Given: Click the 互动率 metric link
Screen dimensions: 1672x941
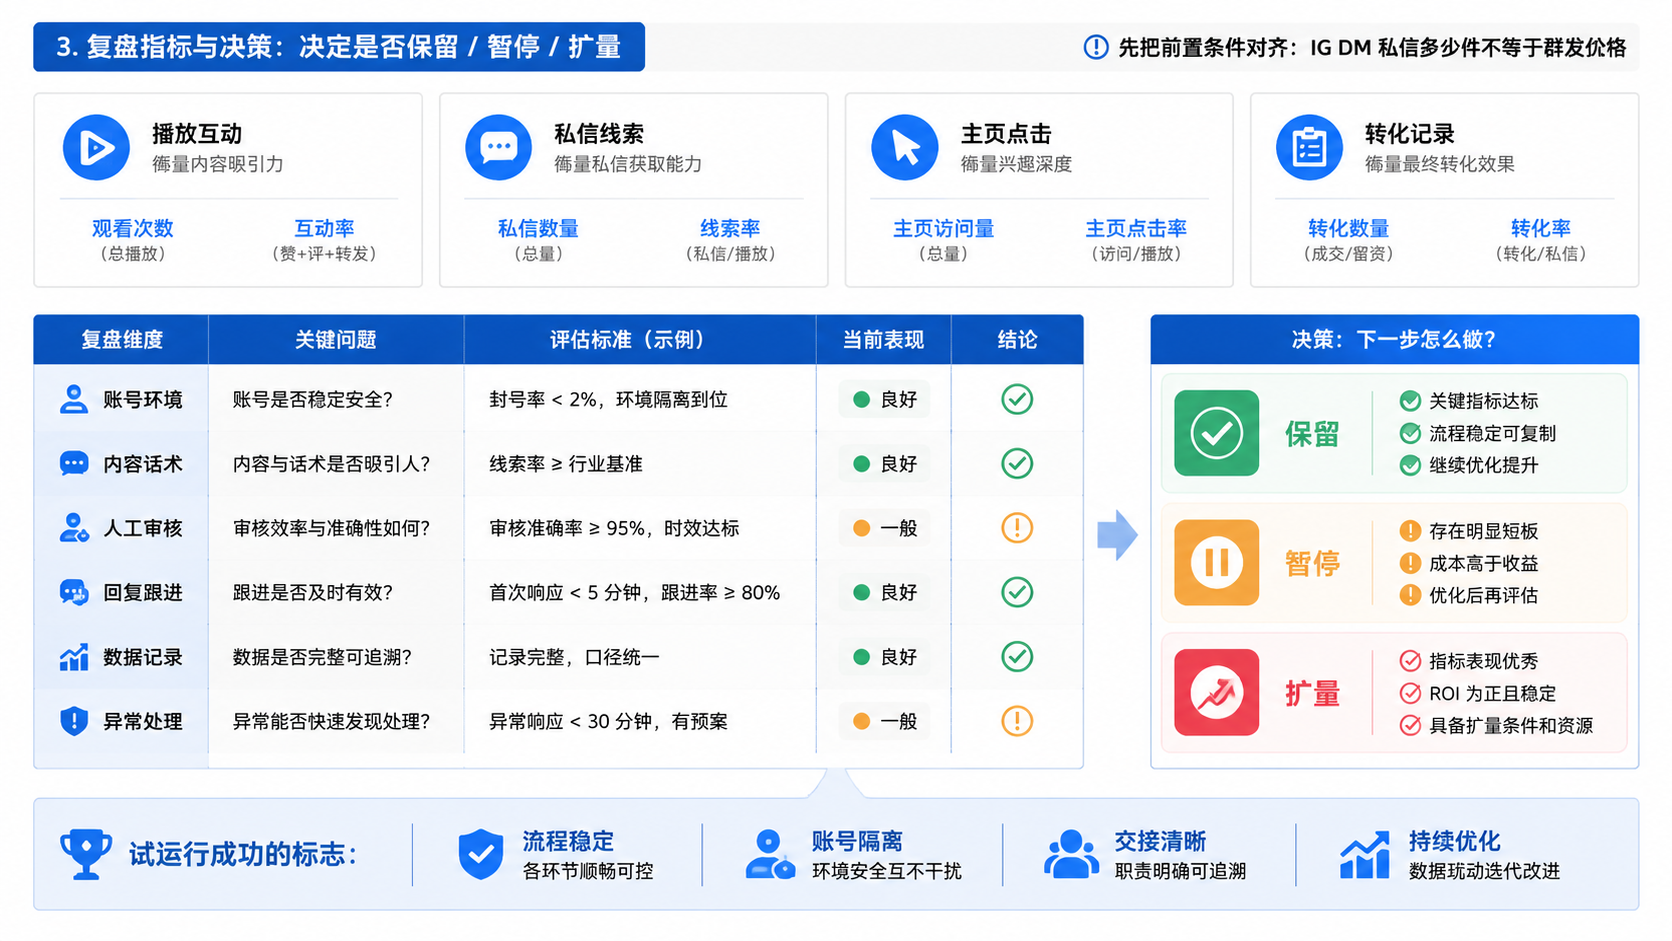Looking at the screenshot, I should pos(324,228).
